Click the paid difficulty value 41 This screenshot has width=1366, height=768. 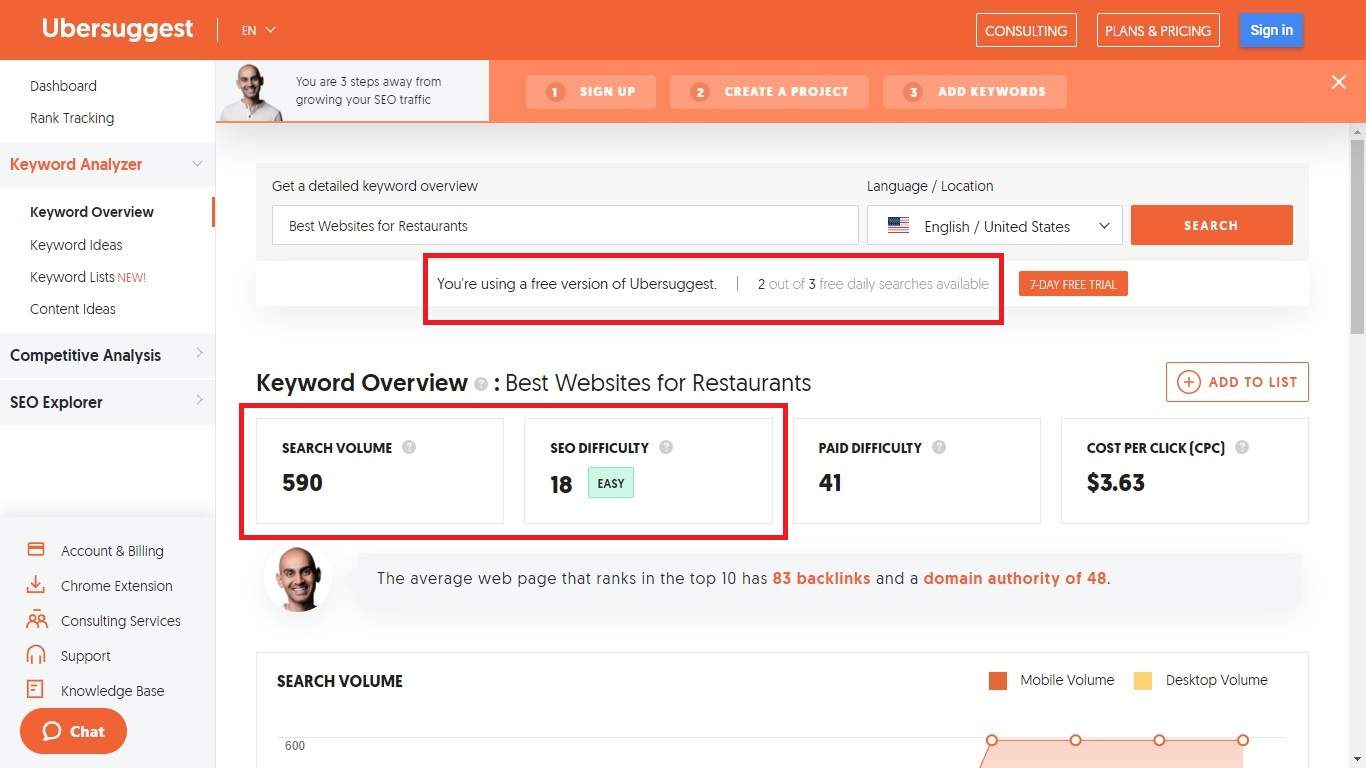click(x=830, y=483)
